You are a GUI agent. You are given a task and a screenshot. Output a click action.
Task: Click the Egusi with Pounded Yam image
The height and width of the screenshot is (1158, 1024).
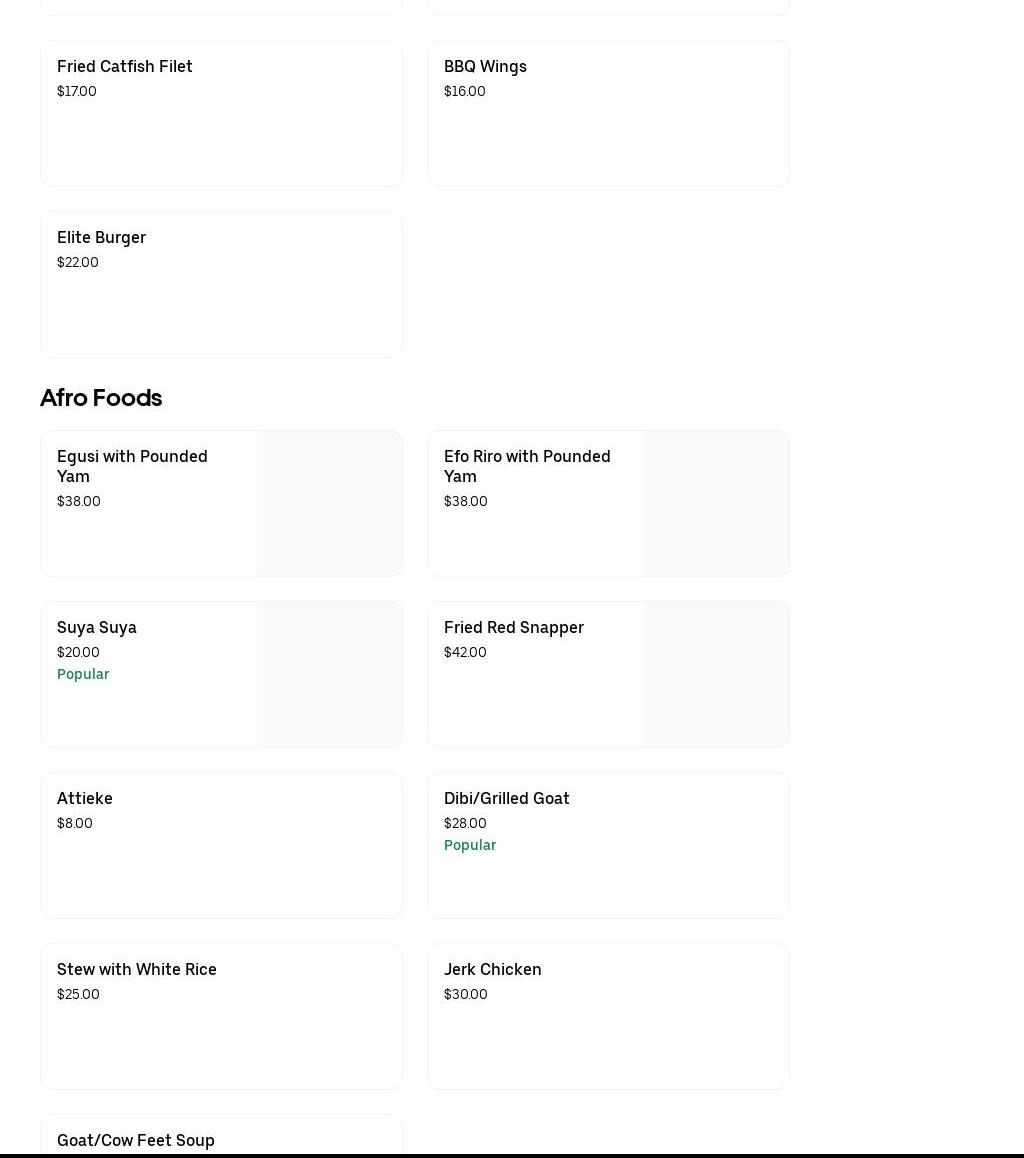coord(329,503)
